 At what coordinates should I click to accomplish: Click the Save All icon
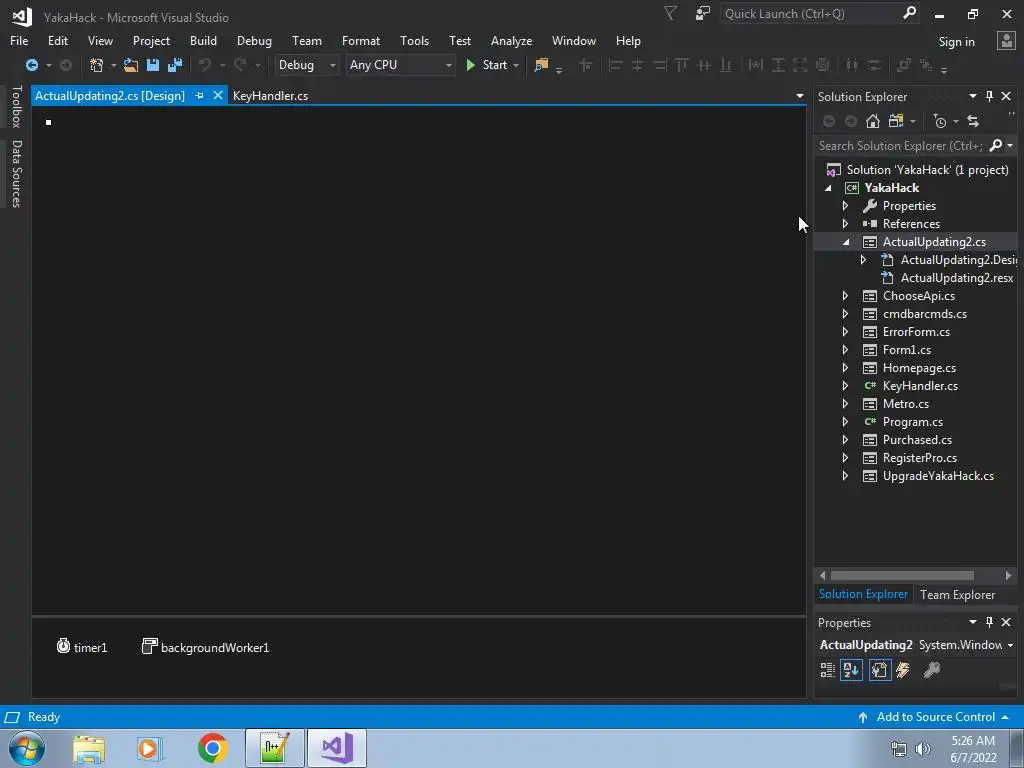tap(175, 65)
